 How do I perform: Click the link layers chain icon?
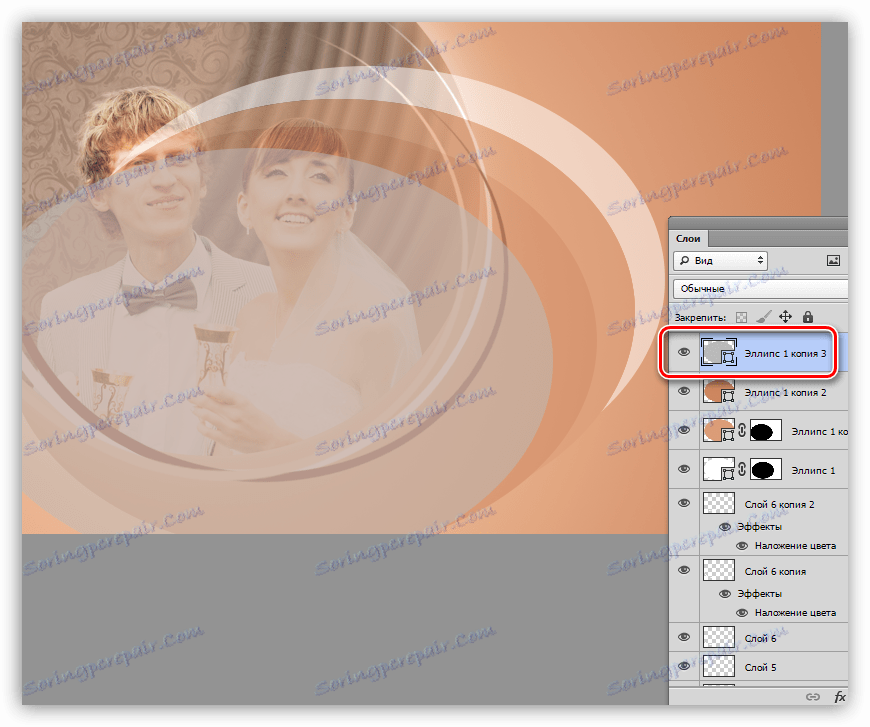pos(813,696)
